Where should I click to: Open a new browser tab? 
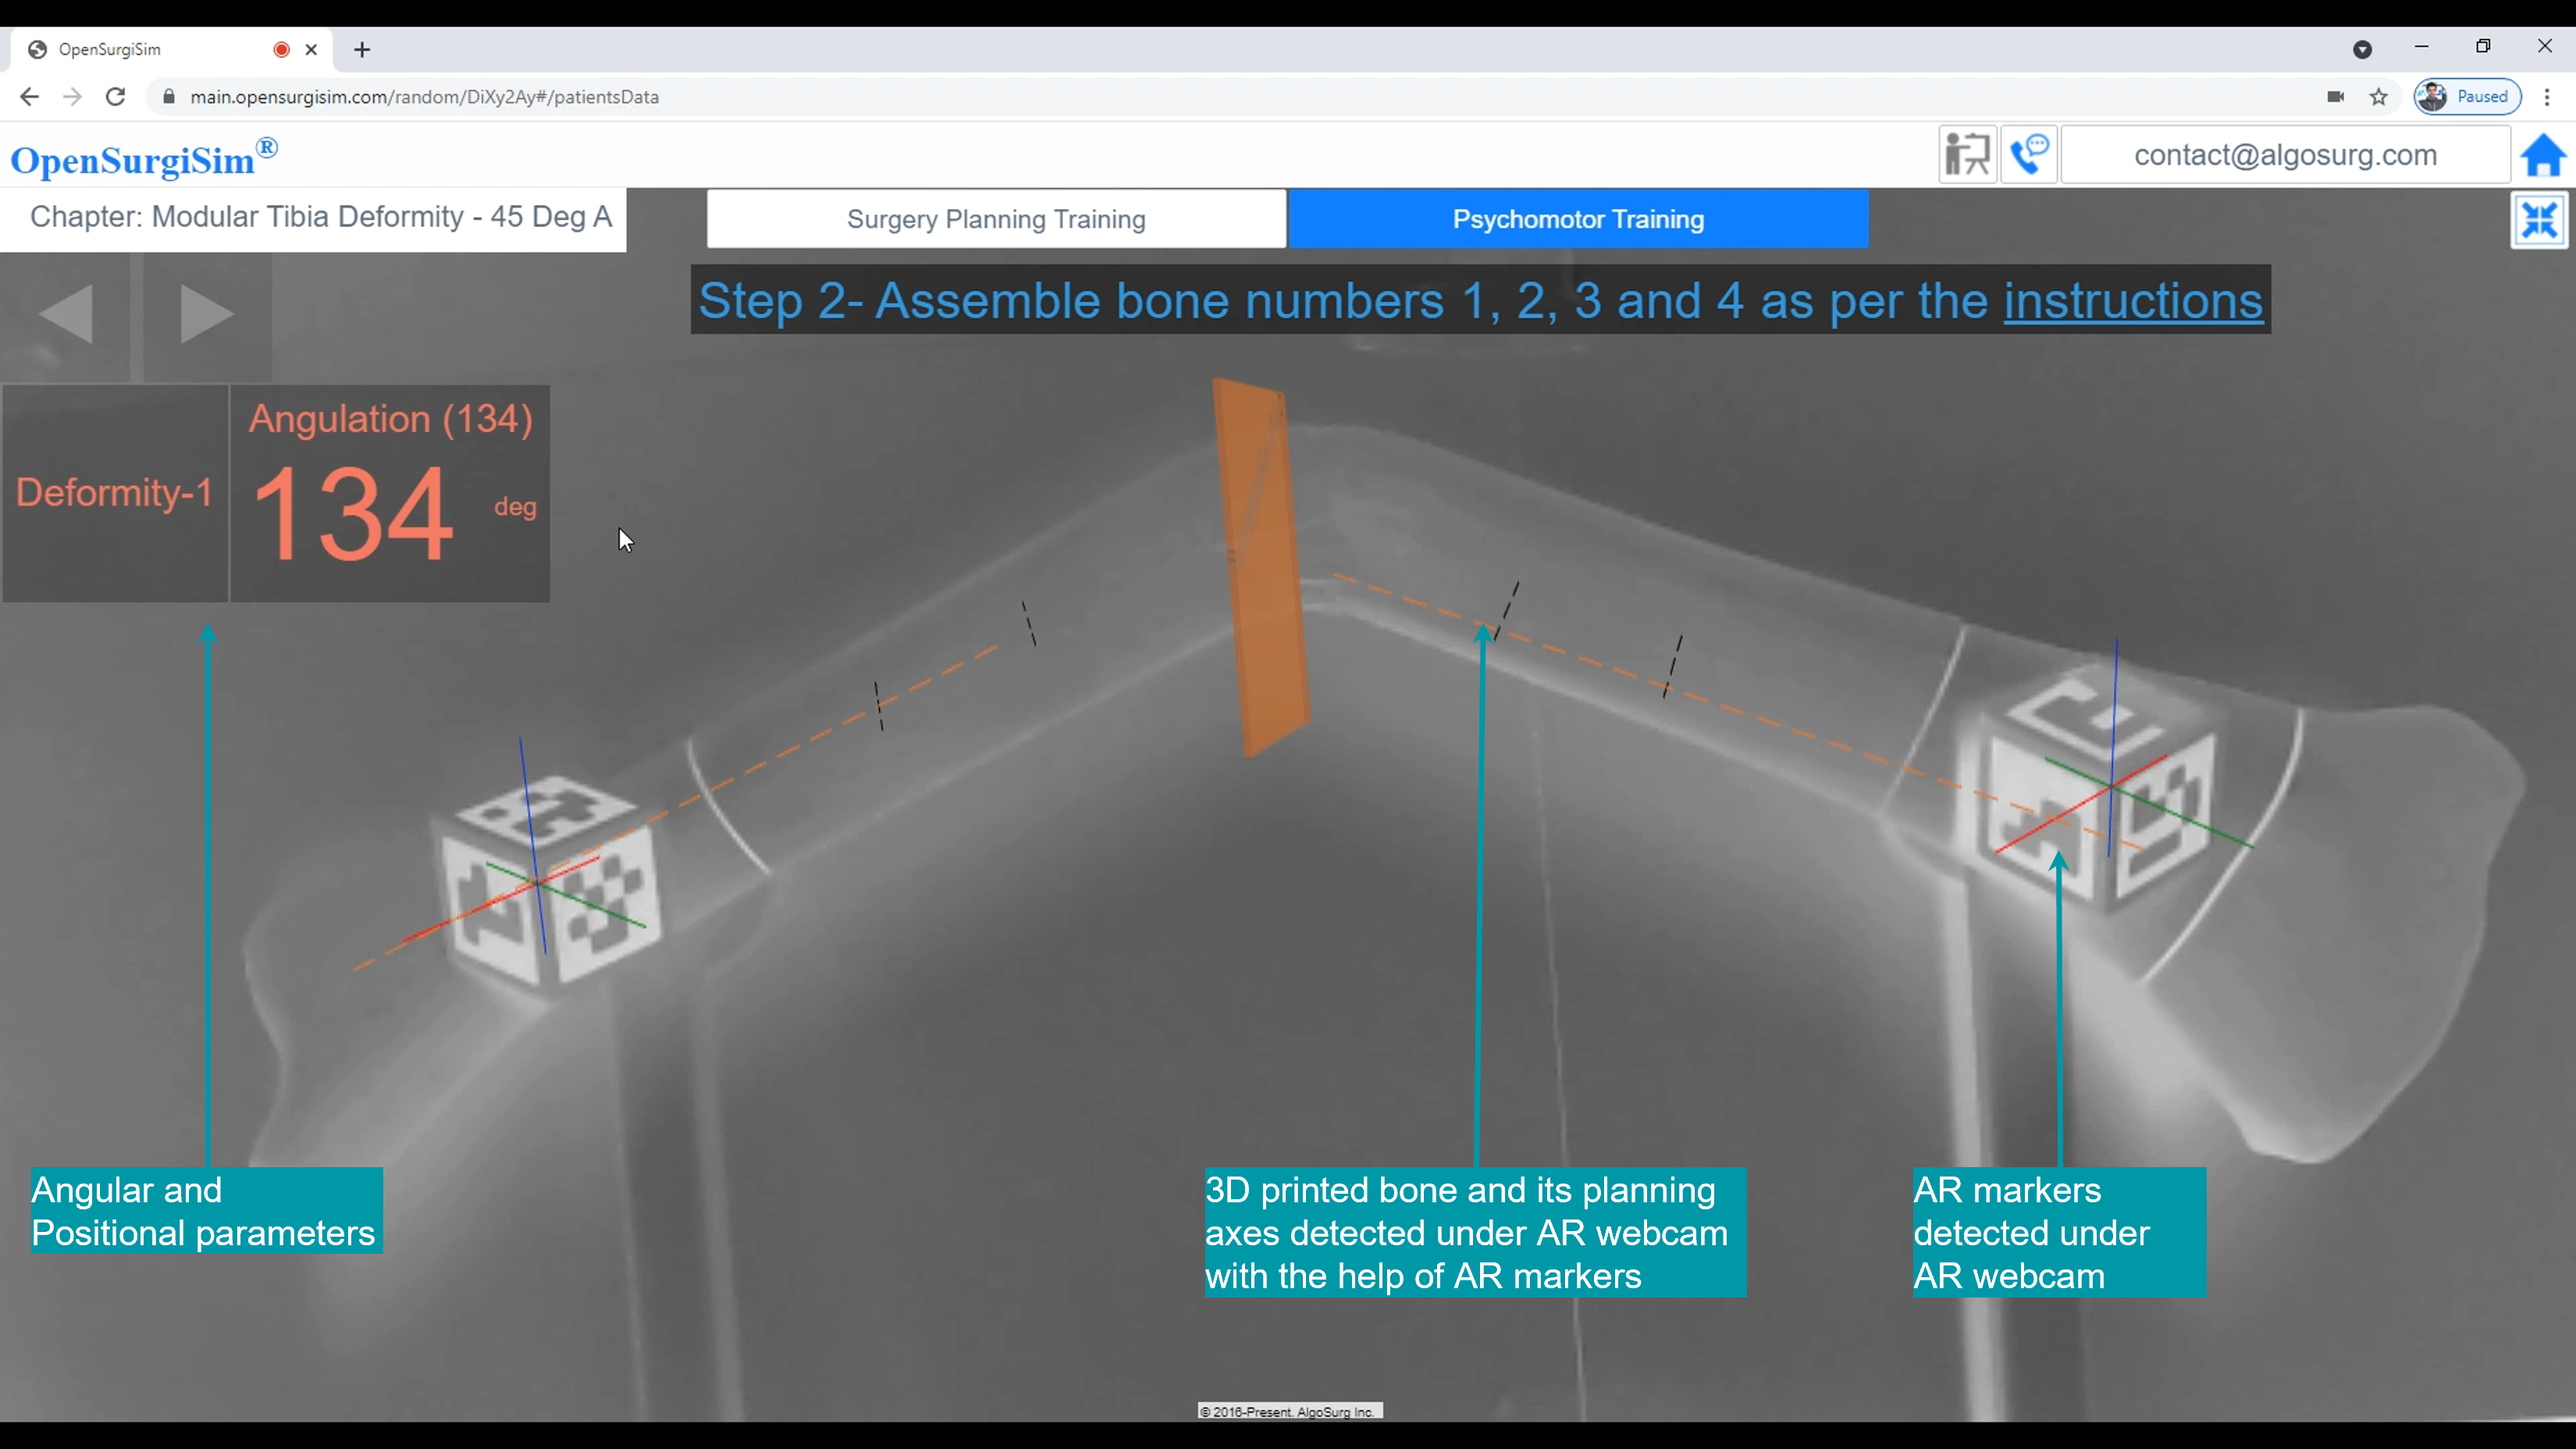pyautogui.click(x=362, y=49)
